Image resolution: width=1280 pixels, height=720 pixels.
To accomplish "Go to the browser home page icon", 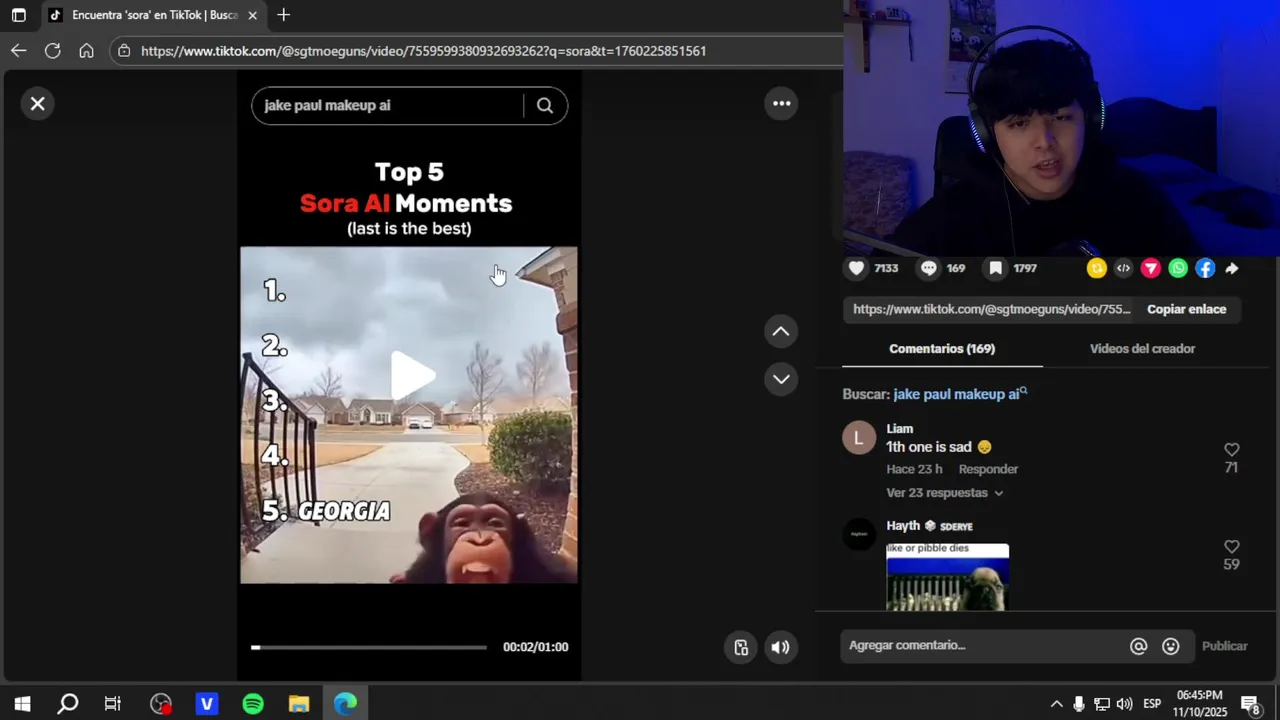I will [86, 51].
